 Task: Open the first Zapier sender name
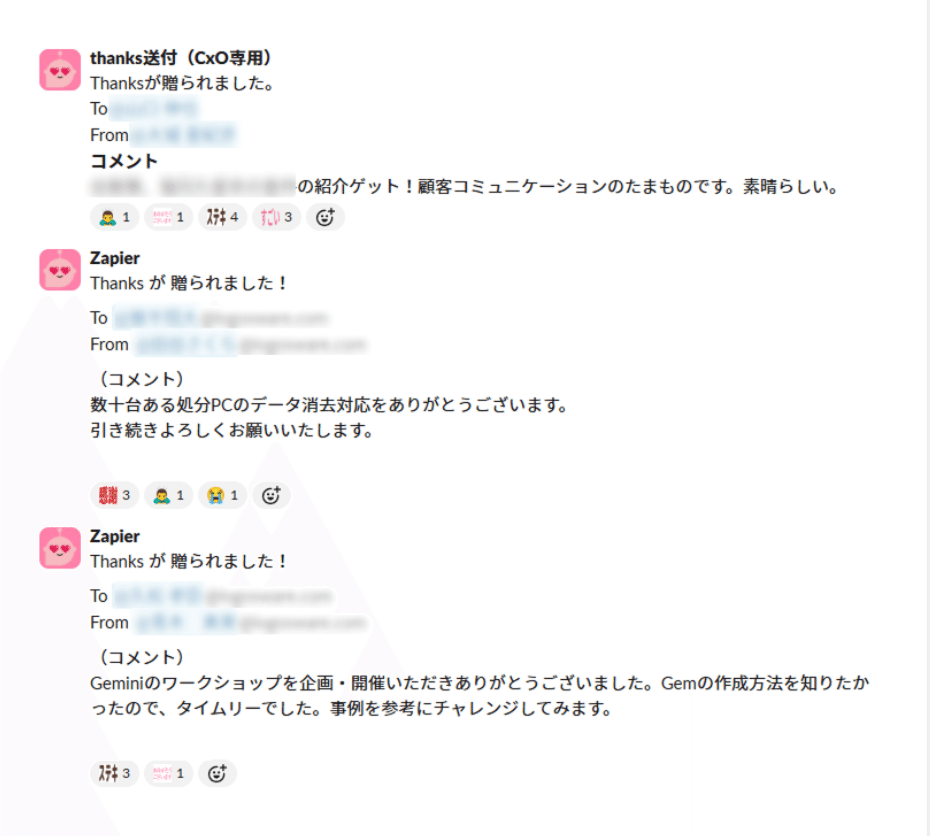tap(114, 258)
